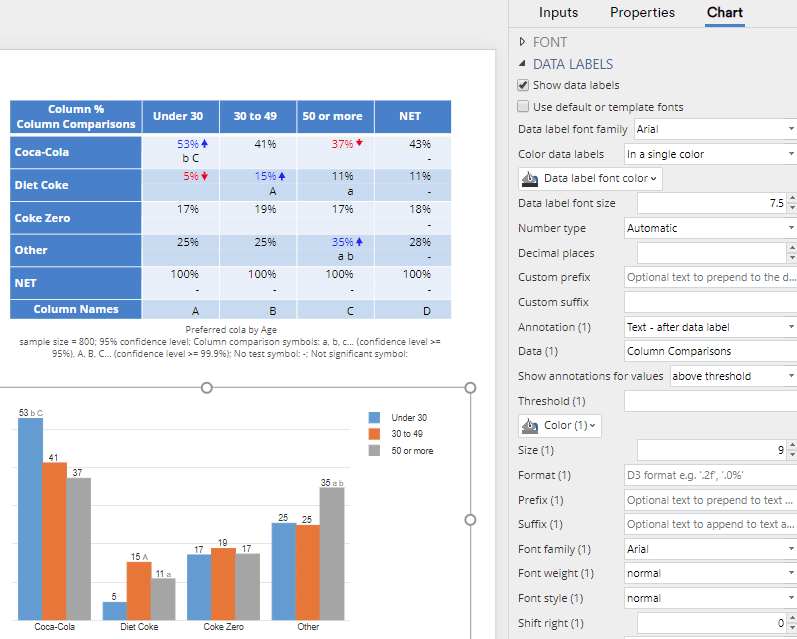This screenshot has width=797, height=639.
Task: Click the Threshold (1) input field
Action: tap(710, 401)
